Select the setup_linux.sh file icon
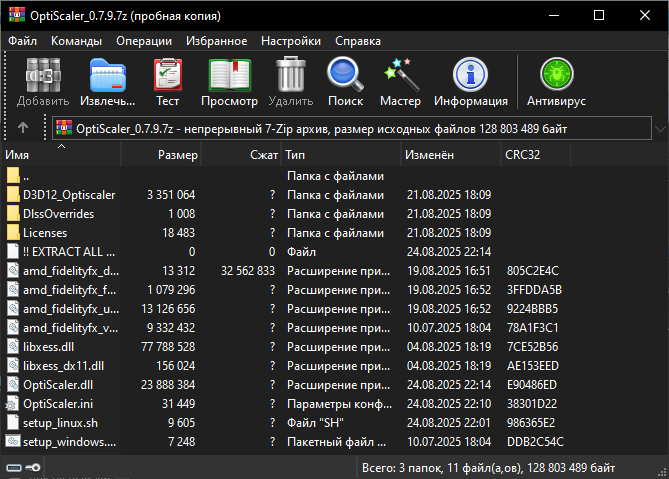The height and width of the screenshot is (479, 669). tap(13, 422)
